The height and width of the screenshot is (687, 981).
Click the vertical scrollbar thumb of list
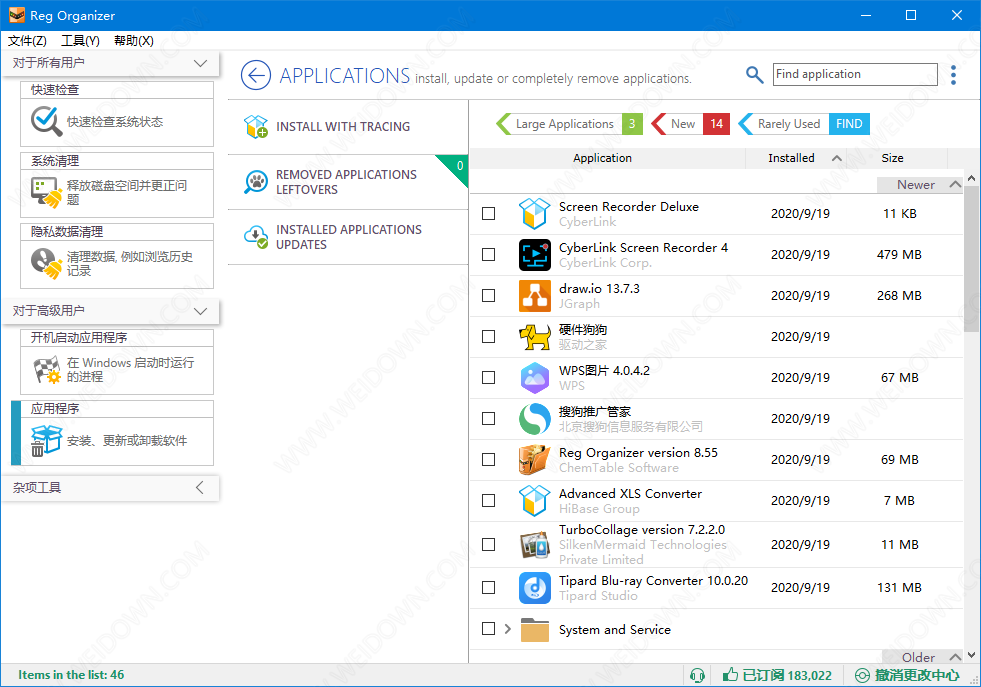pyautogui.click(x=971, y=258)
